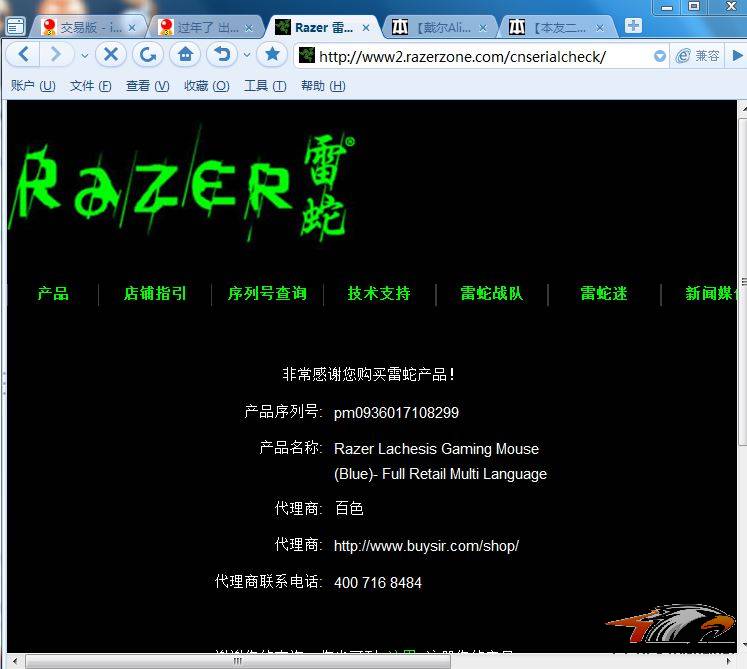This screenshot has width=747, height=669.
Task: Close the Razer 雷... tab
Action: pos(366,28)
